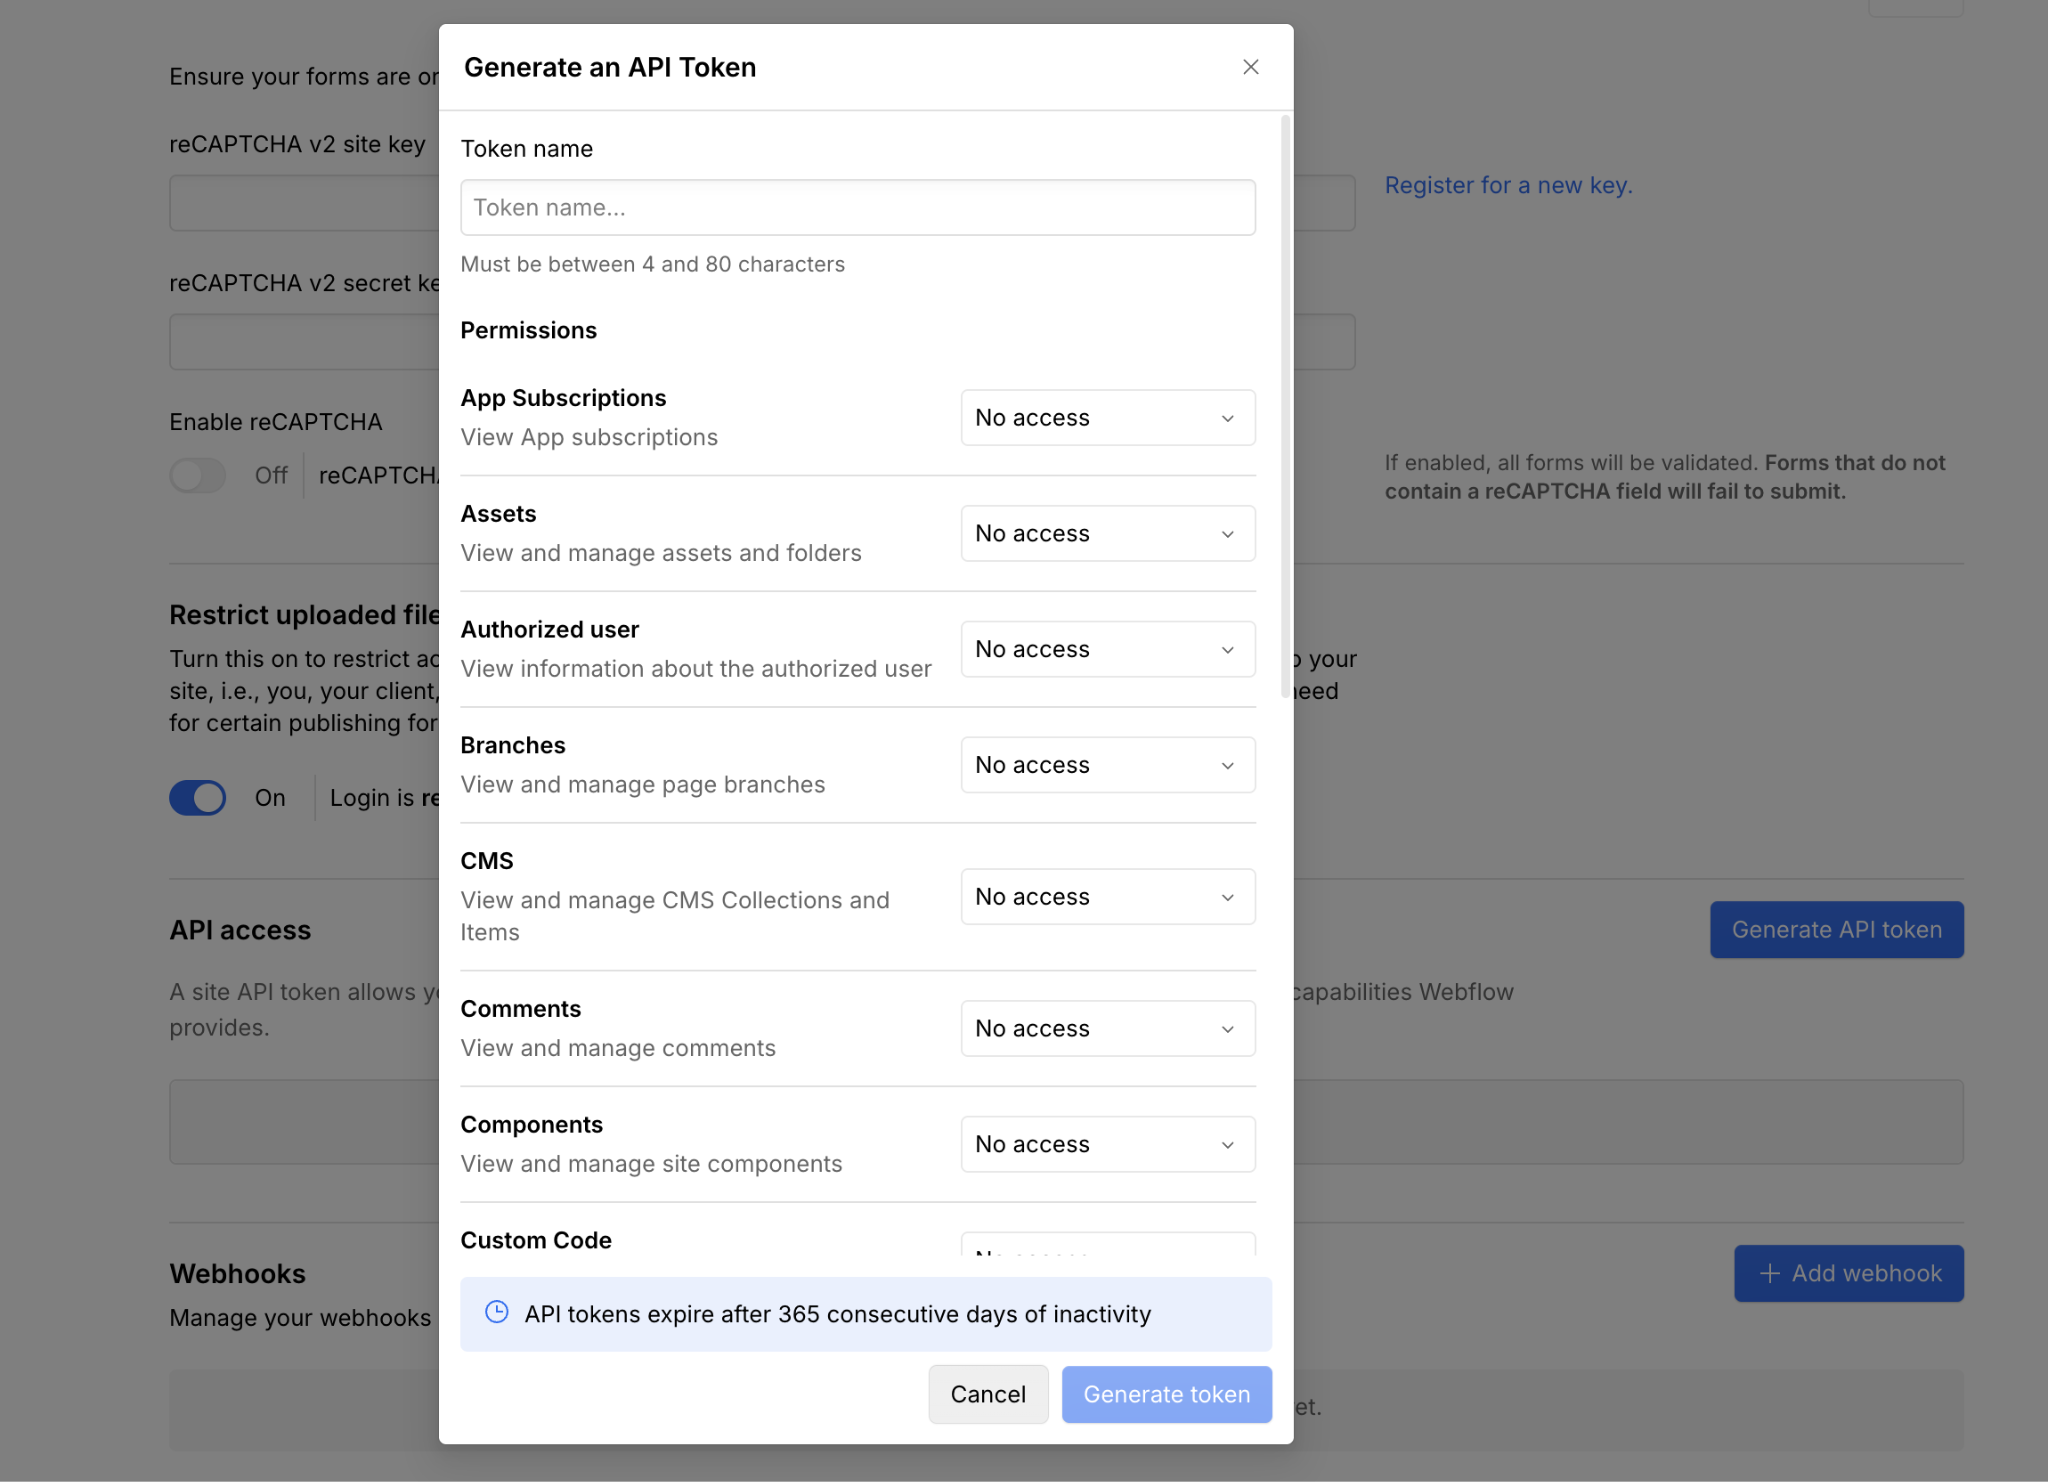This screenshot has width=2048, height=1482.
Task: Toggle the Enable reCAPTCHA switch
Action: point(197,475)
